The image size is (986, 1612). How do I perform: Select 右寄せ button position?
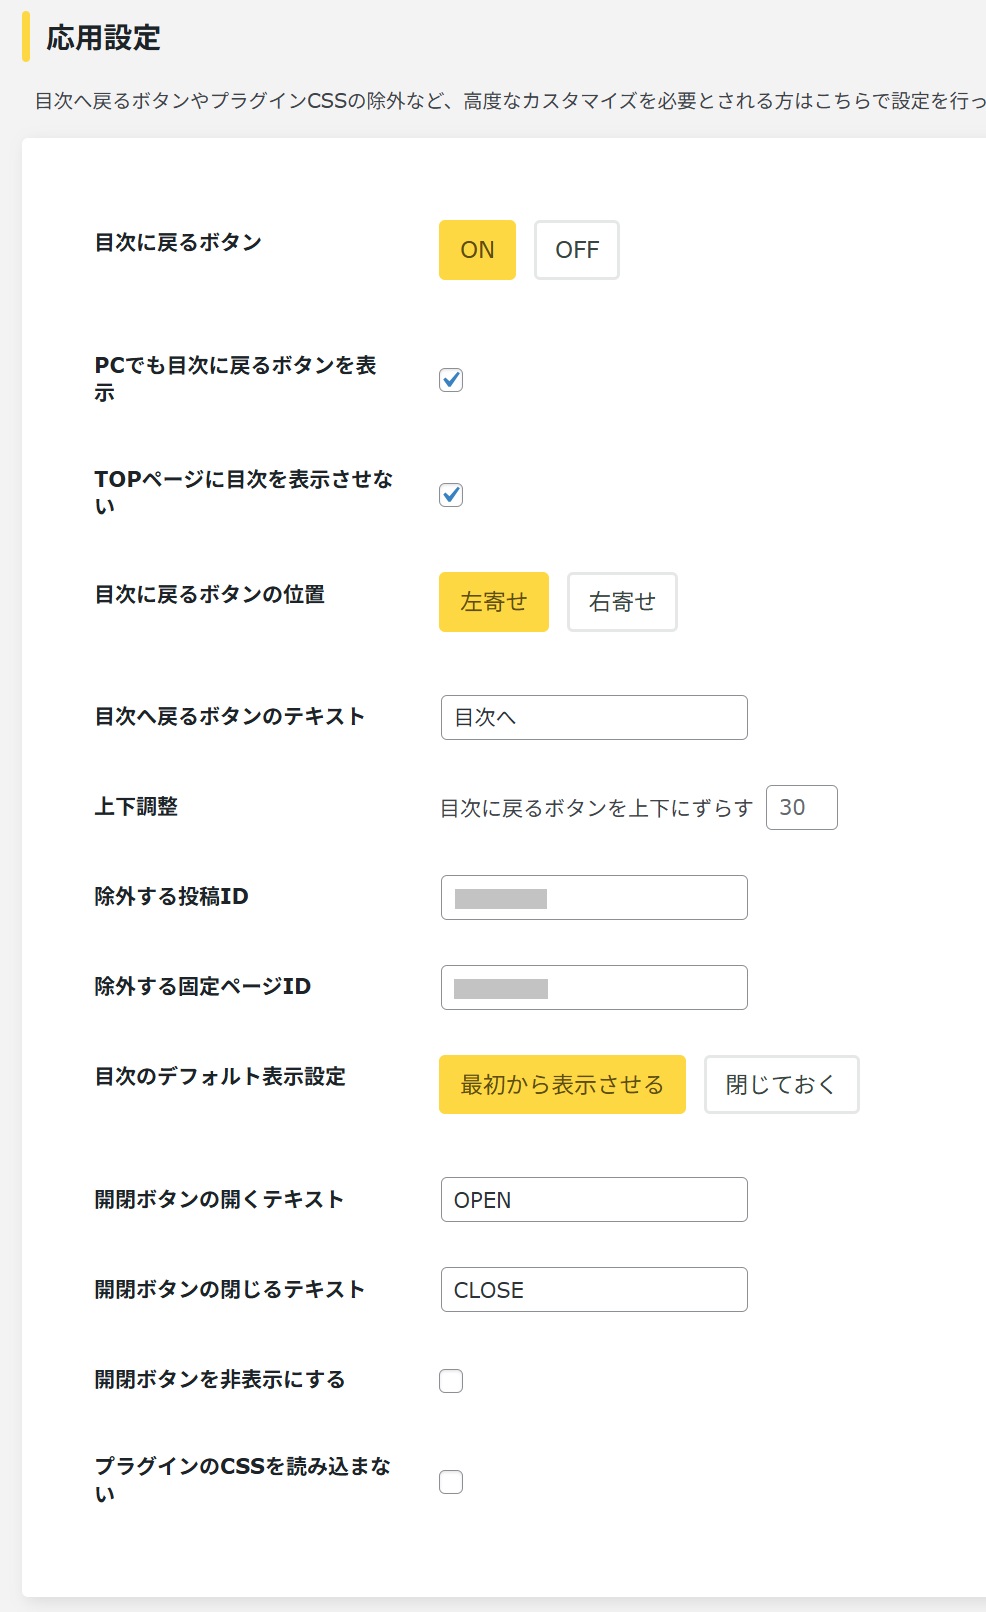click(x=622, y=602)
